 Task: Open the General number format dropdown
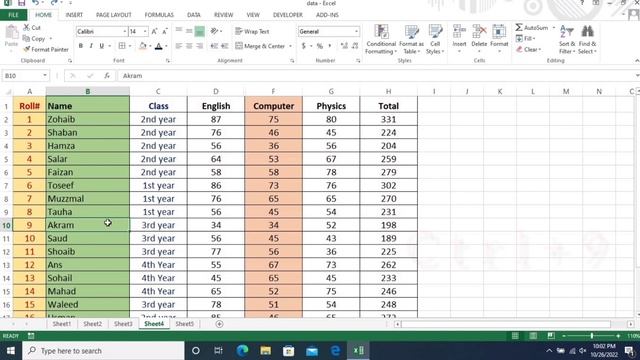click(x=356, y=31)
